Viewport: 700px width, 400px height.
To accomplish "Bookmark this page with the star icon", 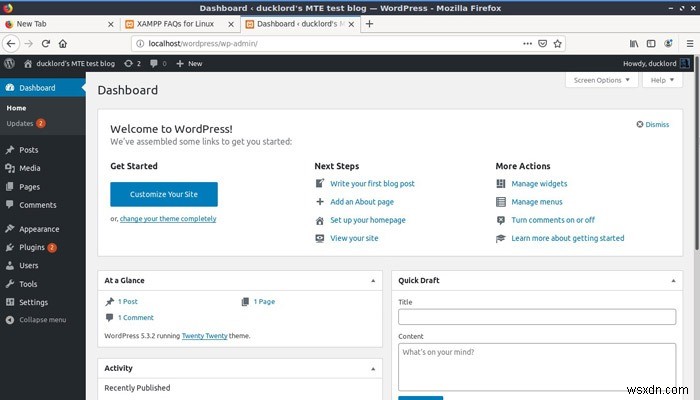I will point(557,43).
